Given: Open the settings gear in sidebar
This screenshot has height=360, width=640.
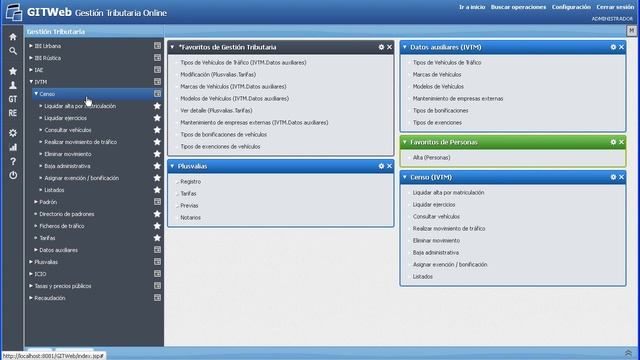Looking at the screenshot, I should coord(13,133).
